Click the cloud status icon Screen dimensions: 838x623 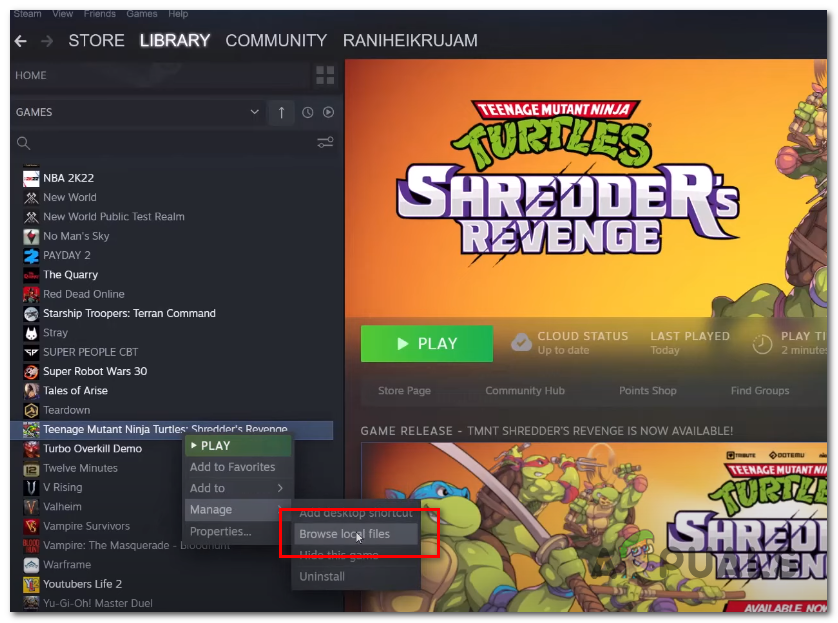pos(521,342)
